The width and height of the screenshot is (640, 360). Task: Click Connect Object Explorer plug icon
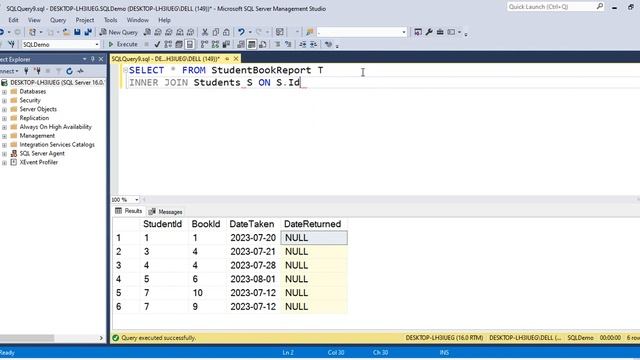[x=26, y=71]
